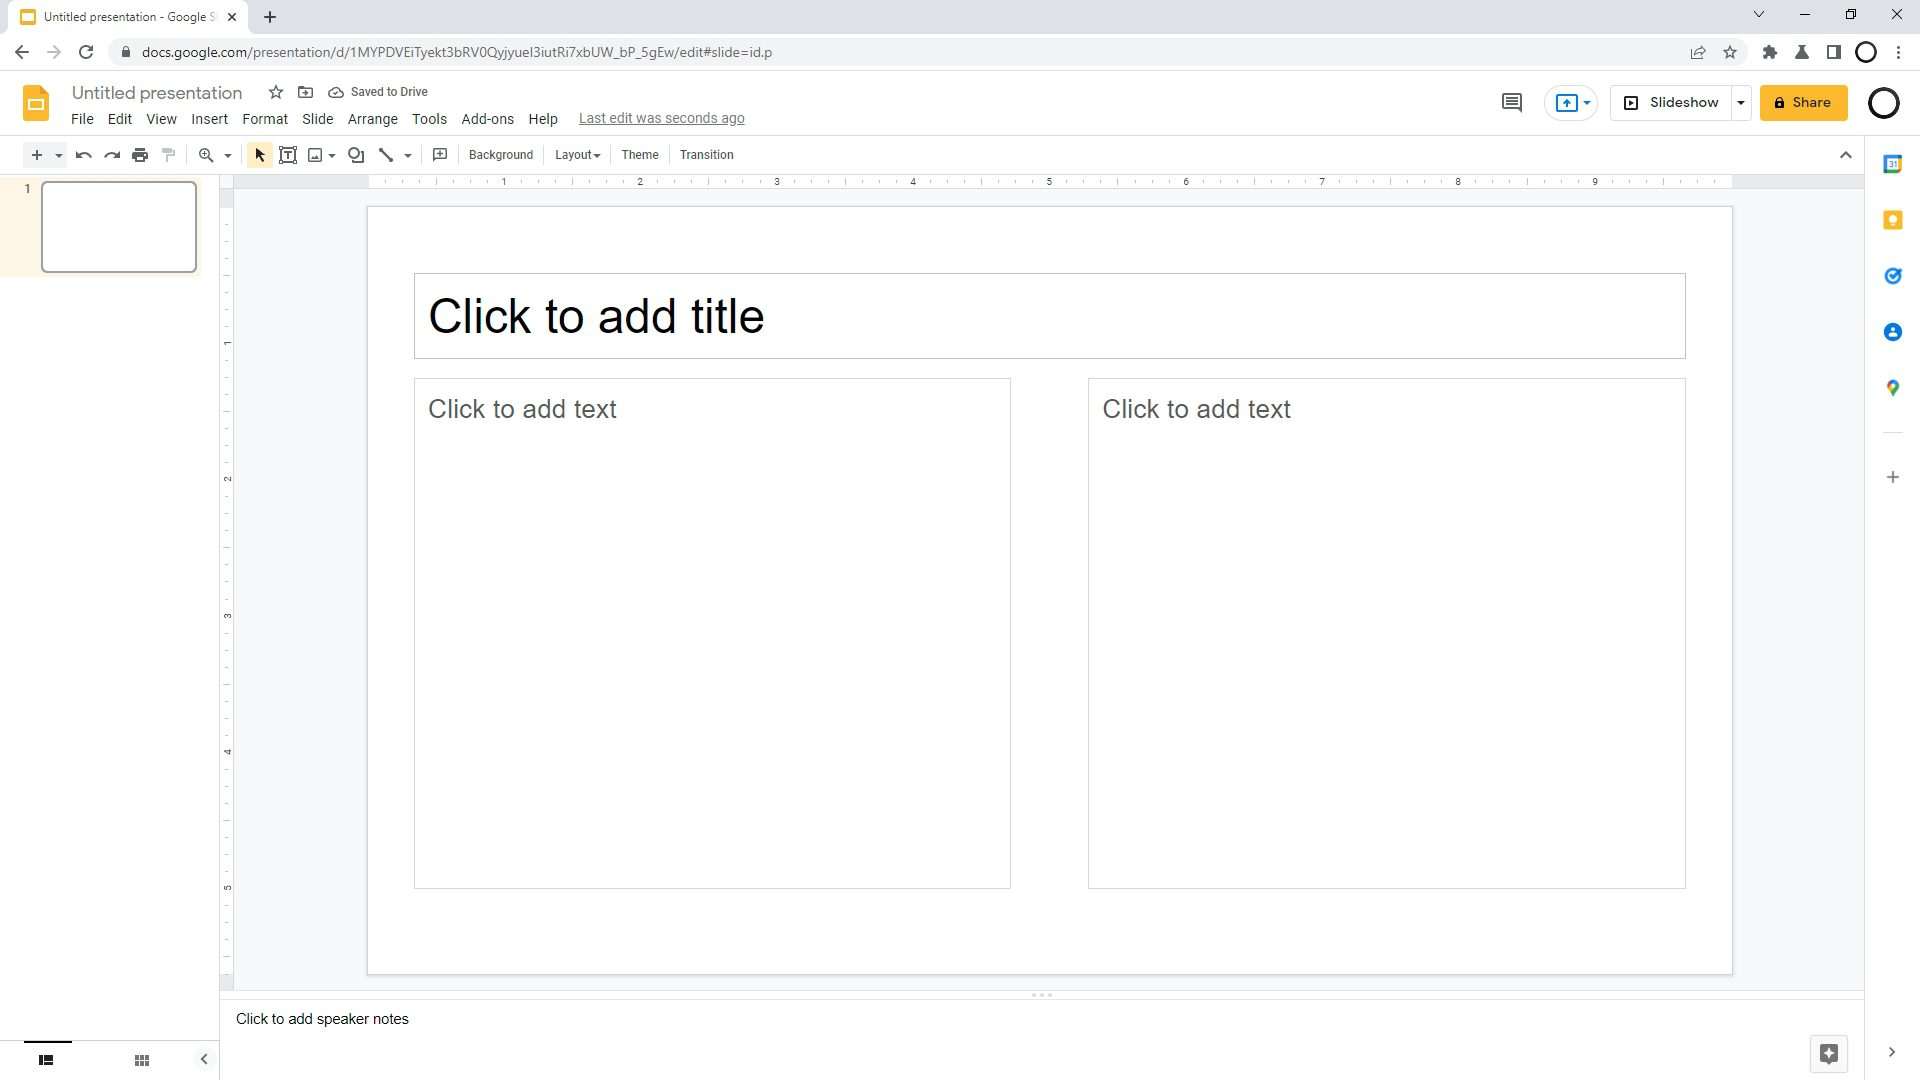Screen dimensions: 1920x1080
Task: Open the Theme picker
Action: [639, 155]
